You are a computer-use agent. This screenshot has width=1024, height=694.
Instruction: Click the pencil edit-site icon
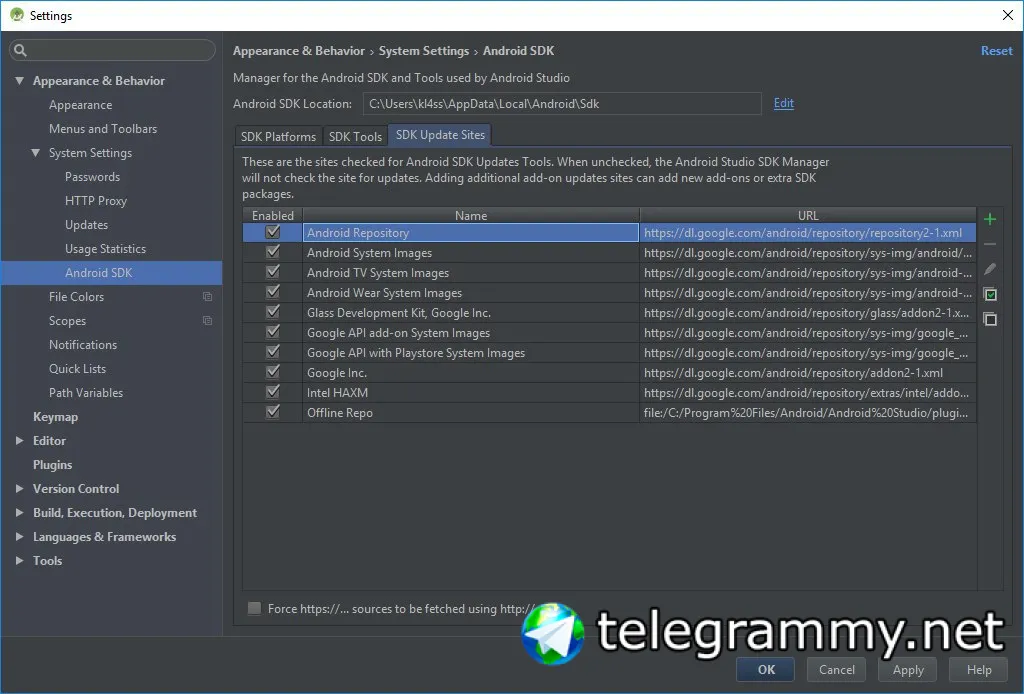(990, 269)
